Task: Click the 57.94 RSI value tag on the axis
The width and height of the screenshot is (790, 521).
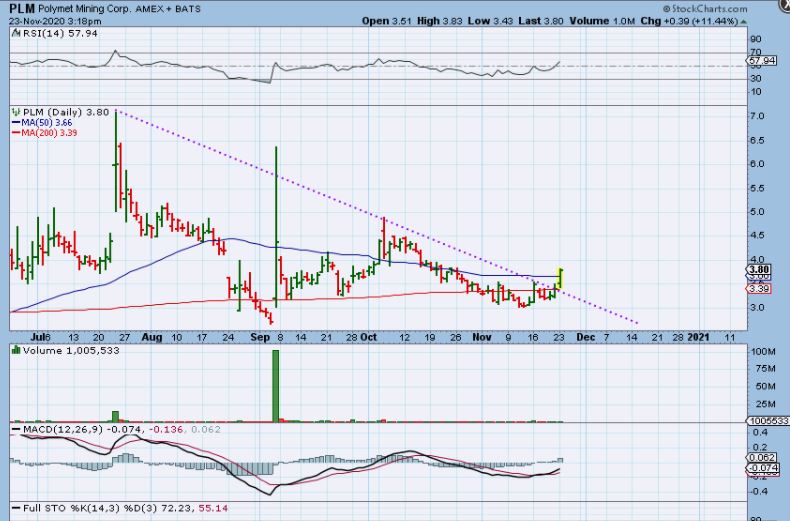Action: coord(762,60)
